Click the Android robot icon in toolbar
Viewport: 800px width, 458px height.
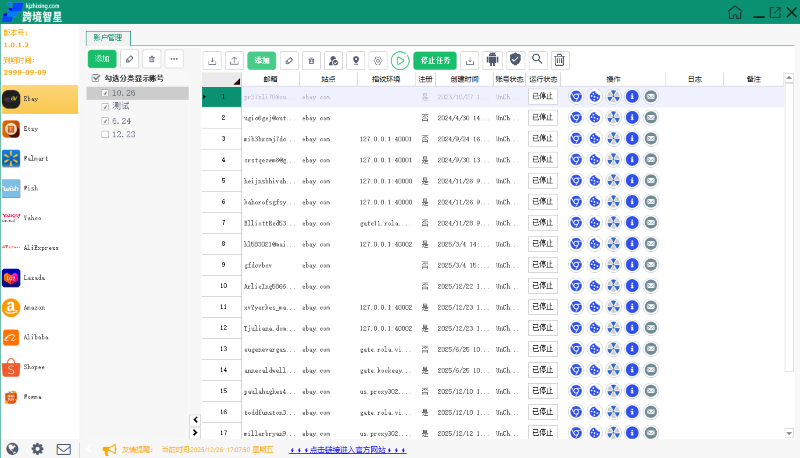(x=491, y=60)
